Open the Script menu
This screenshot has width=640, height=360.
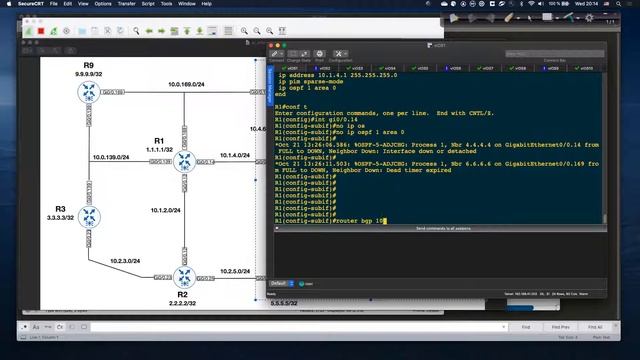148,4
